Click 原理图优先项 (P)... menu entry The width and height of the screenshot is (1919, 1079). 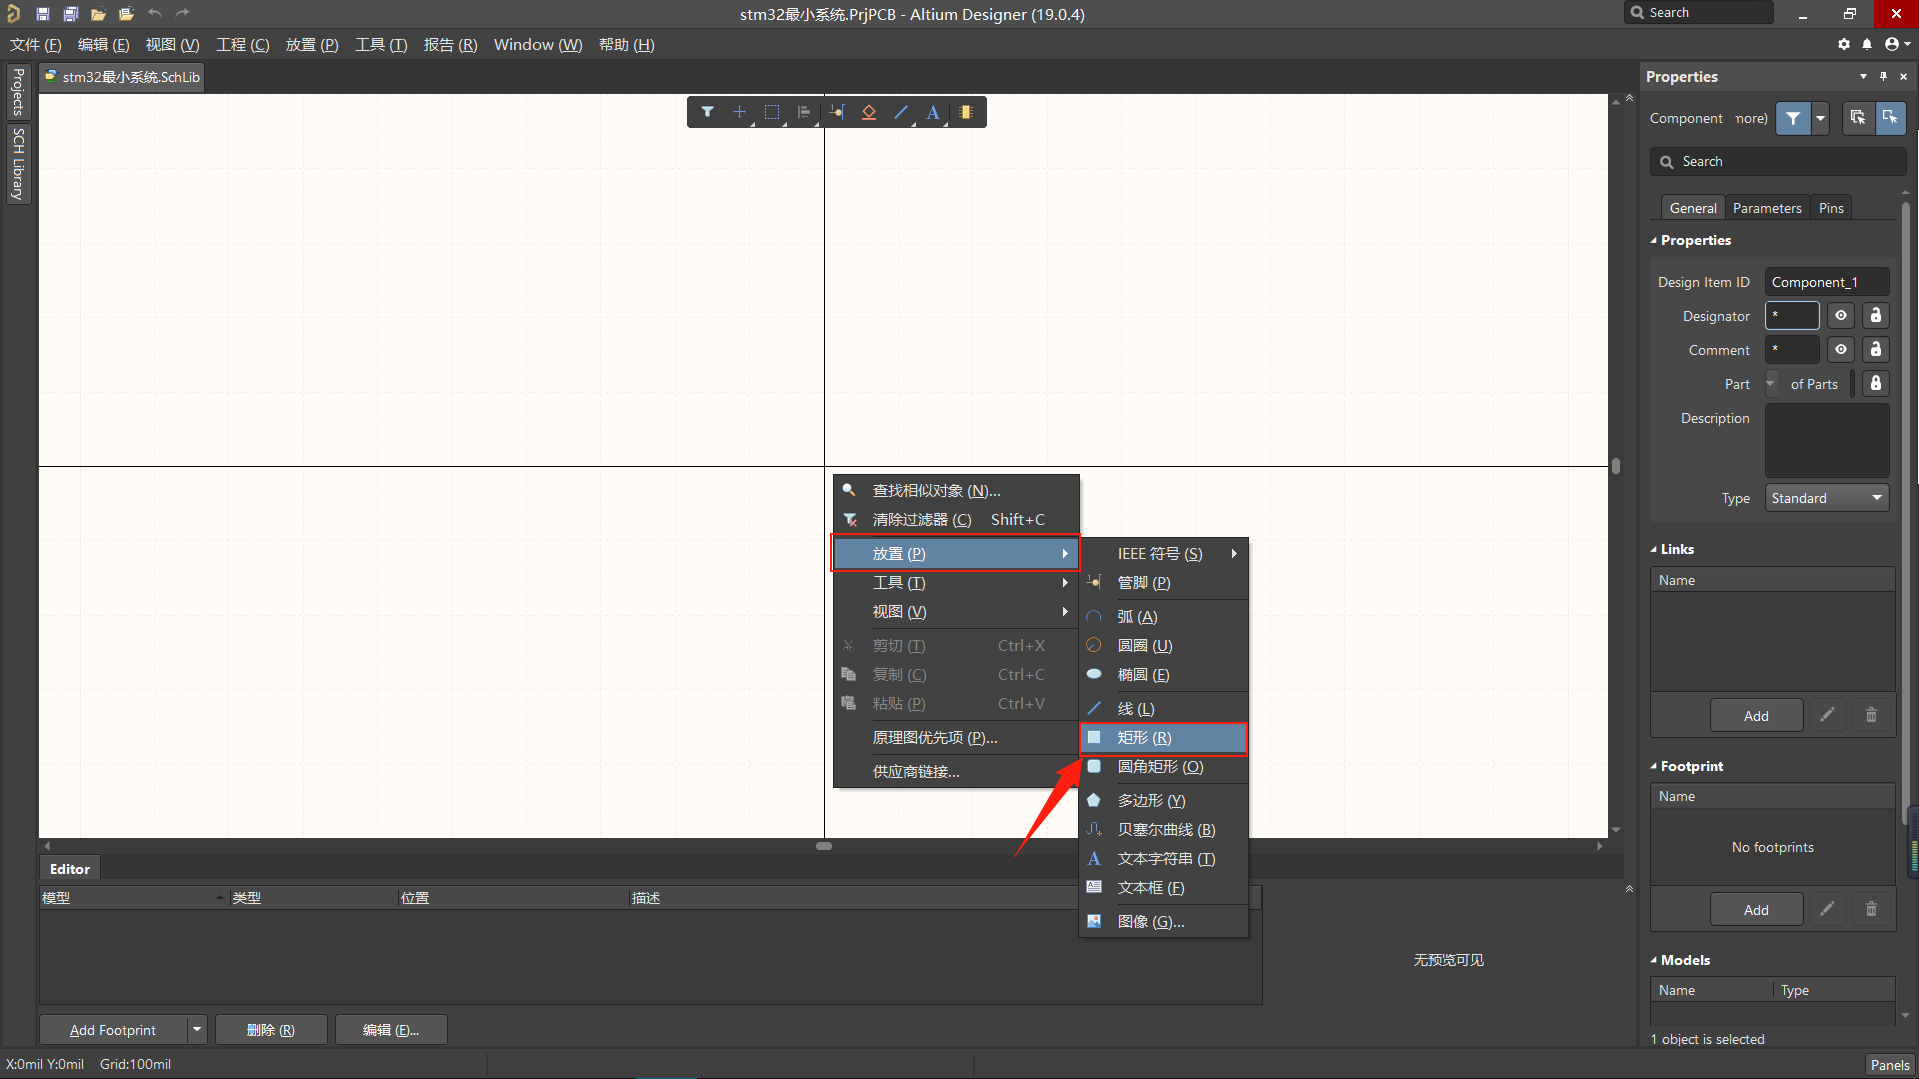[x=955, y=738]
